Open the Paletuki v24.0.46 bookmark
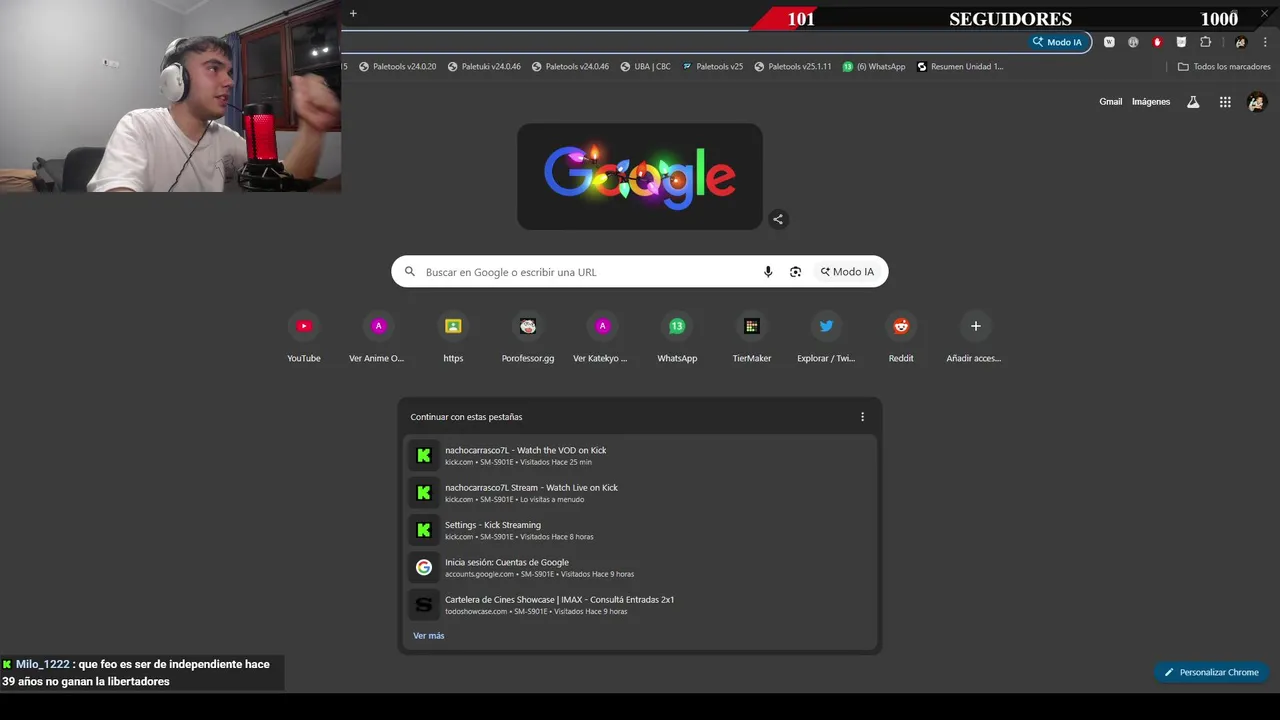The image size is (1280, 720). point(484,67)
